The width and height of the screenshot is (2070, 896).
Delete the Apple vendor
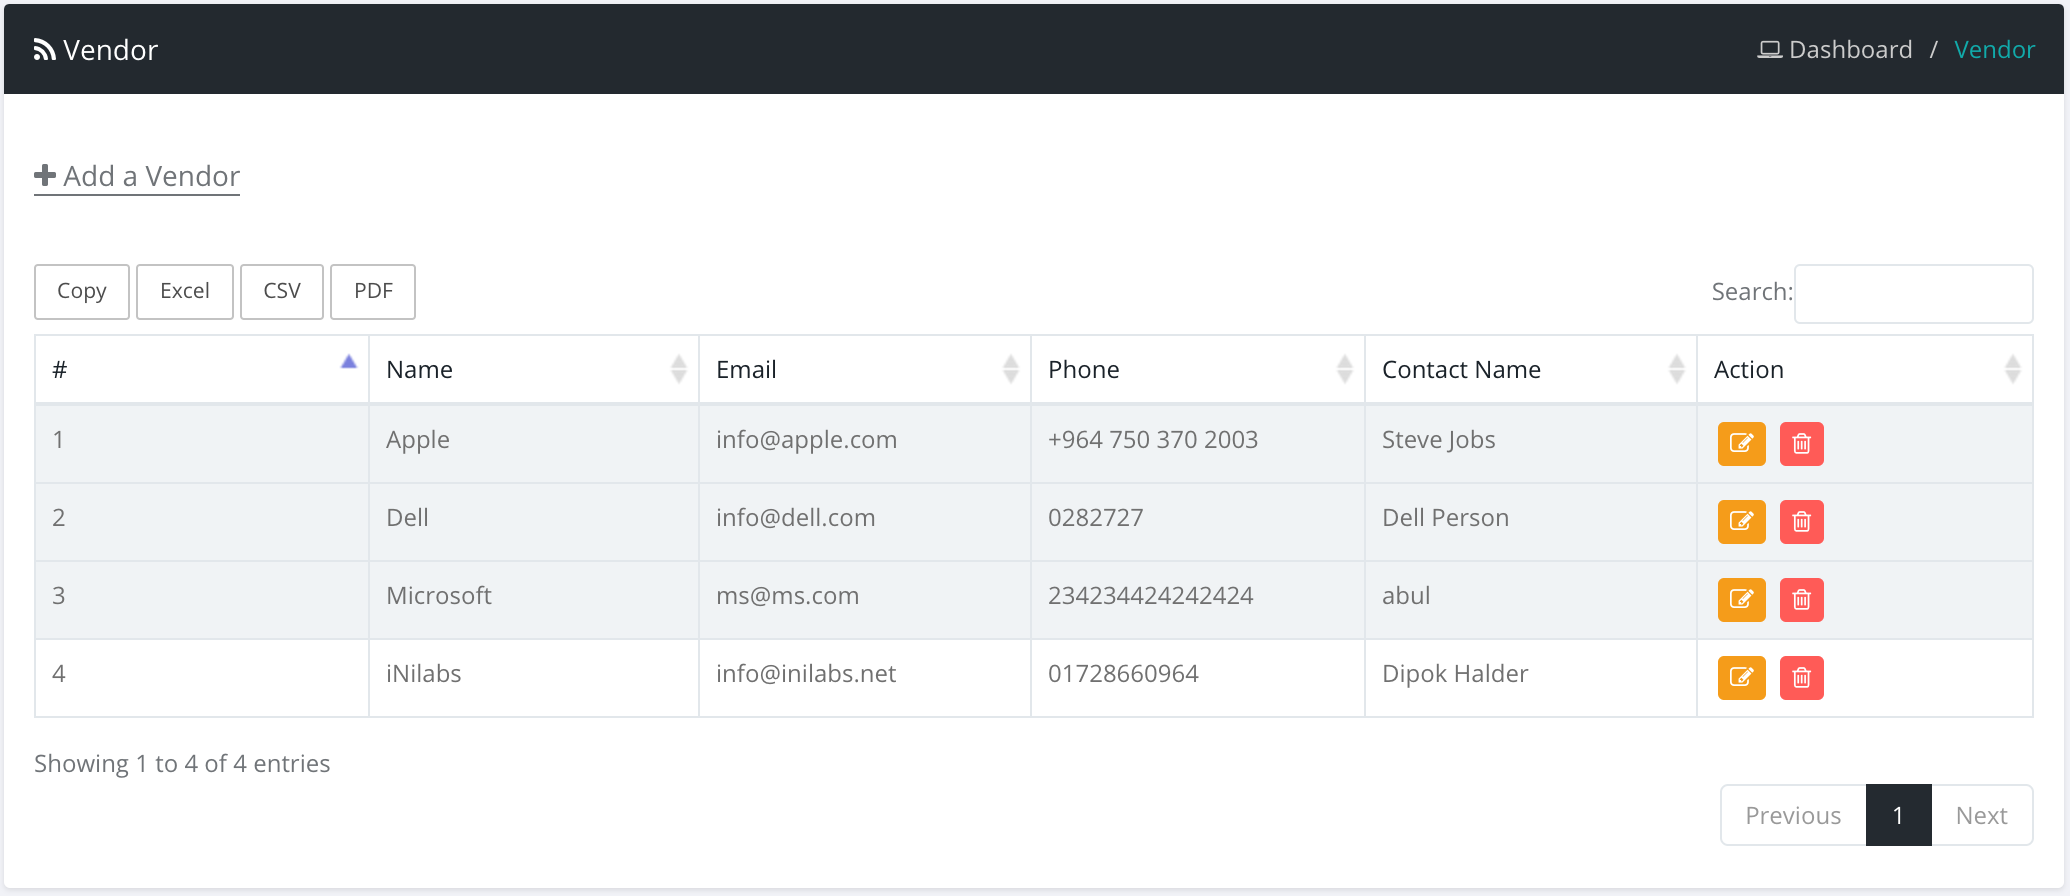click(1801, 444)
